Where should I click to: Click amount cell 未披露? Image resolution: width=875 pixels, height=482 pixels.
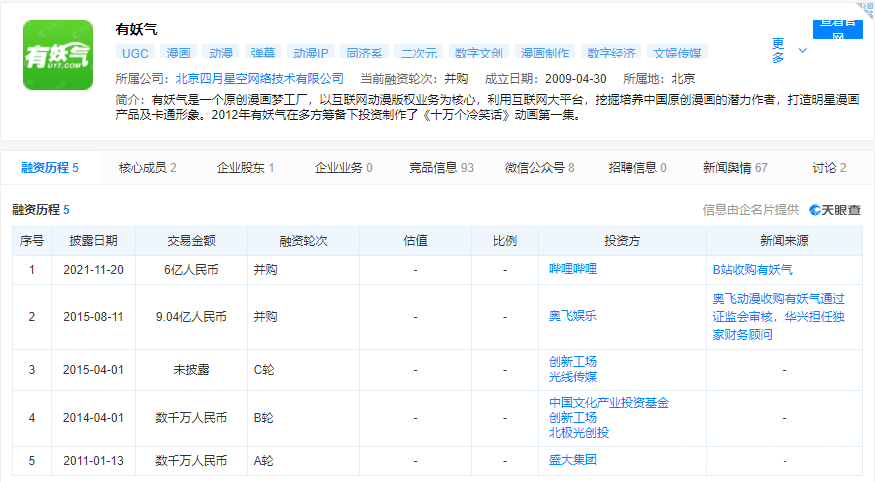(191, 370)
